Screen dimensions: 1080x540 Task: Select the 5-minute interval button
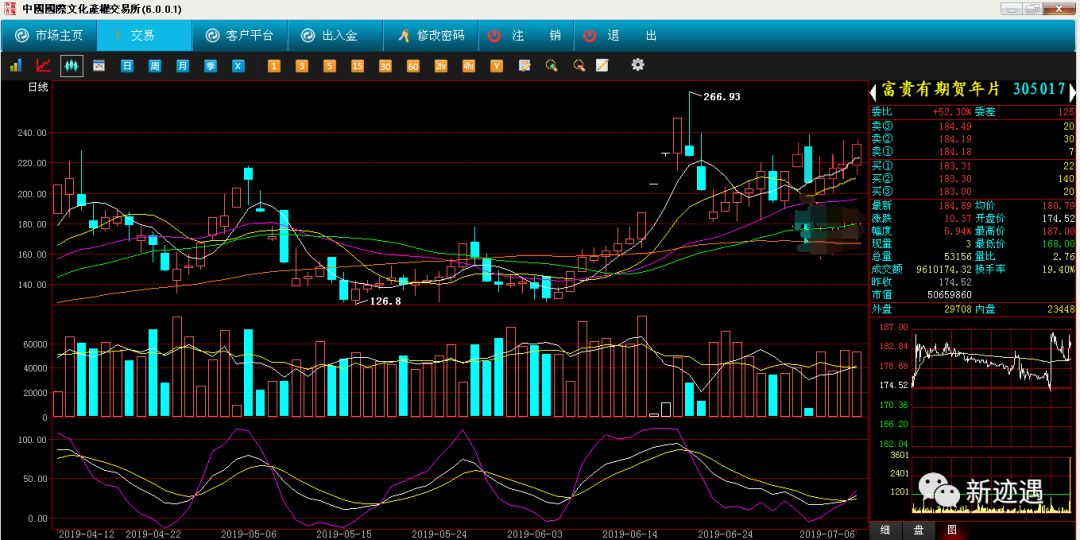click(329, 66)
